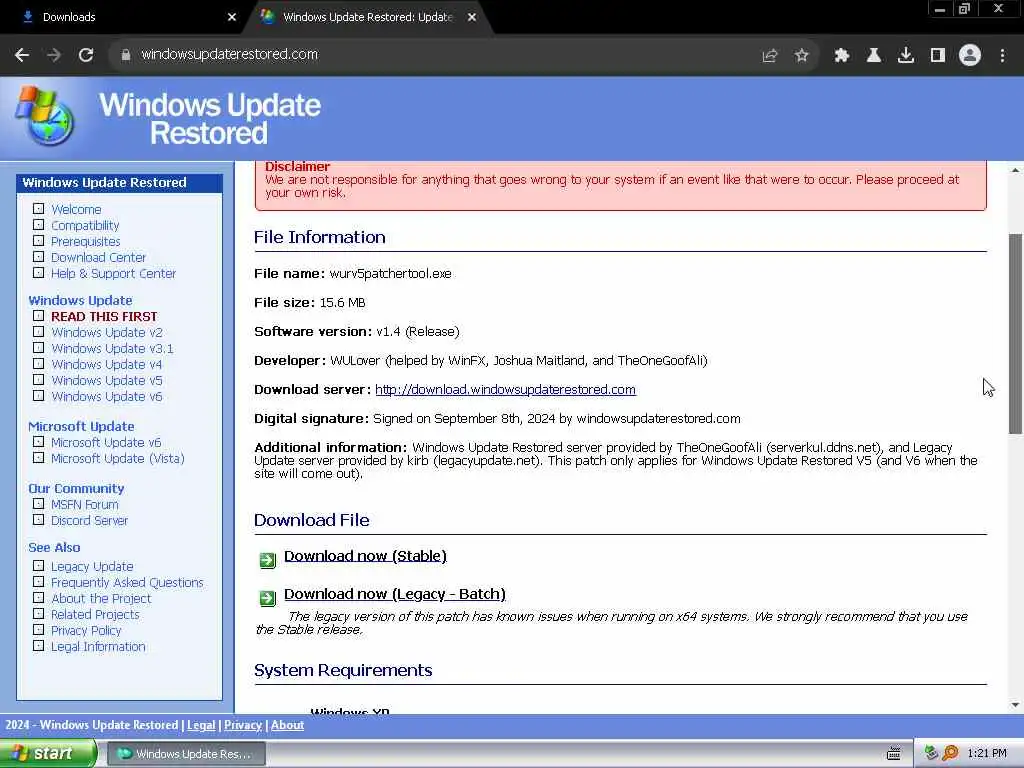
Task: Click bullet icon beside Legacy Update
Action: [39, 566]
